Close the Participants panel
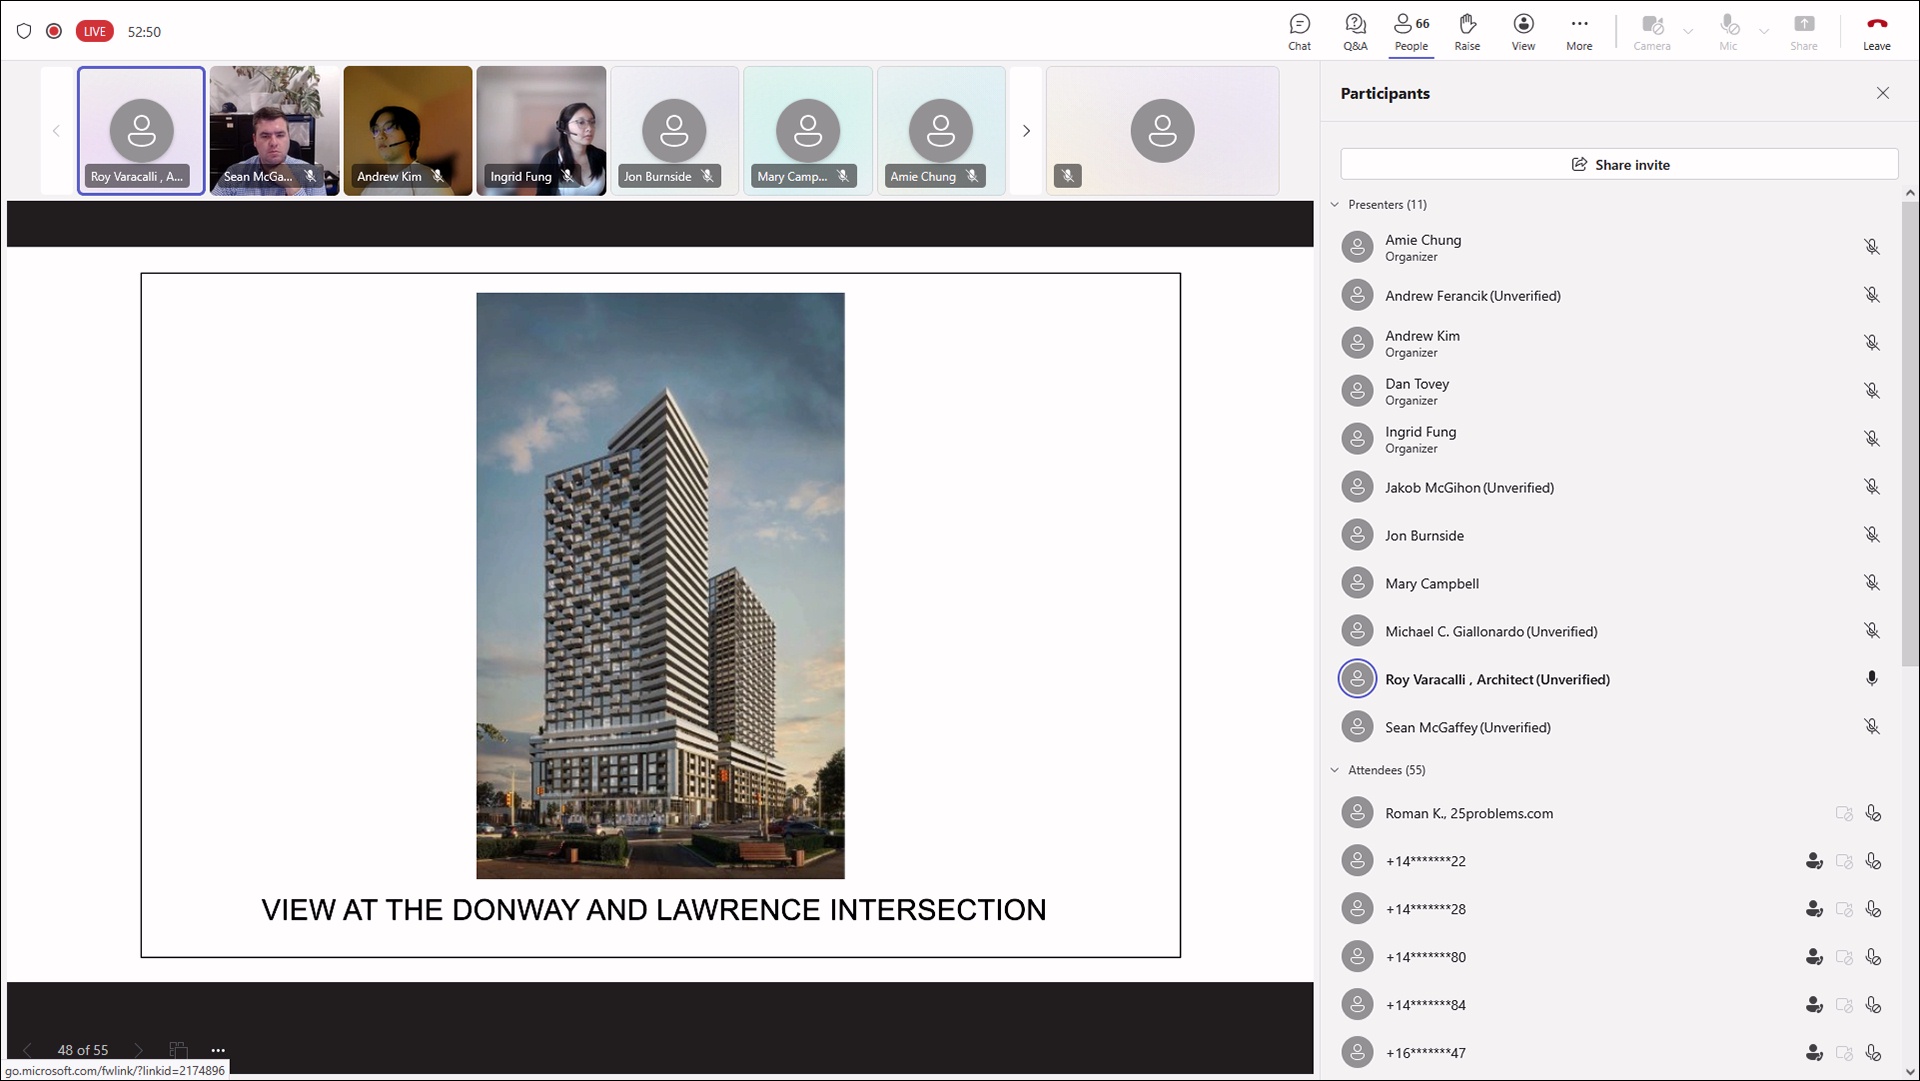The height and width of the screenshot is (1081, 1920). tap(1882, 93)
